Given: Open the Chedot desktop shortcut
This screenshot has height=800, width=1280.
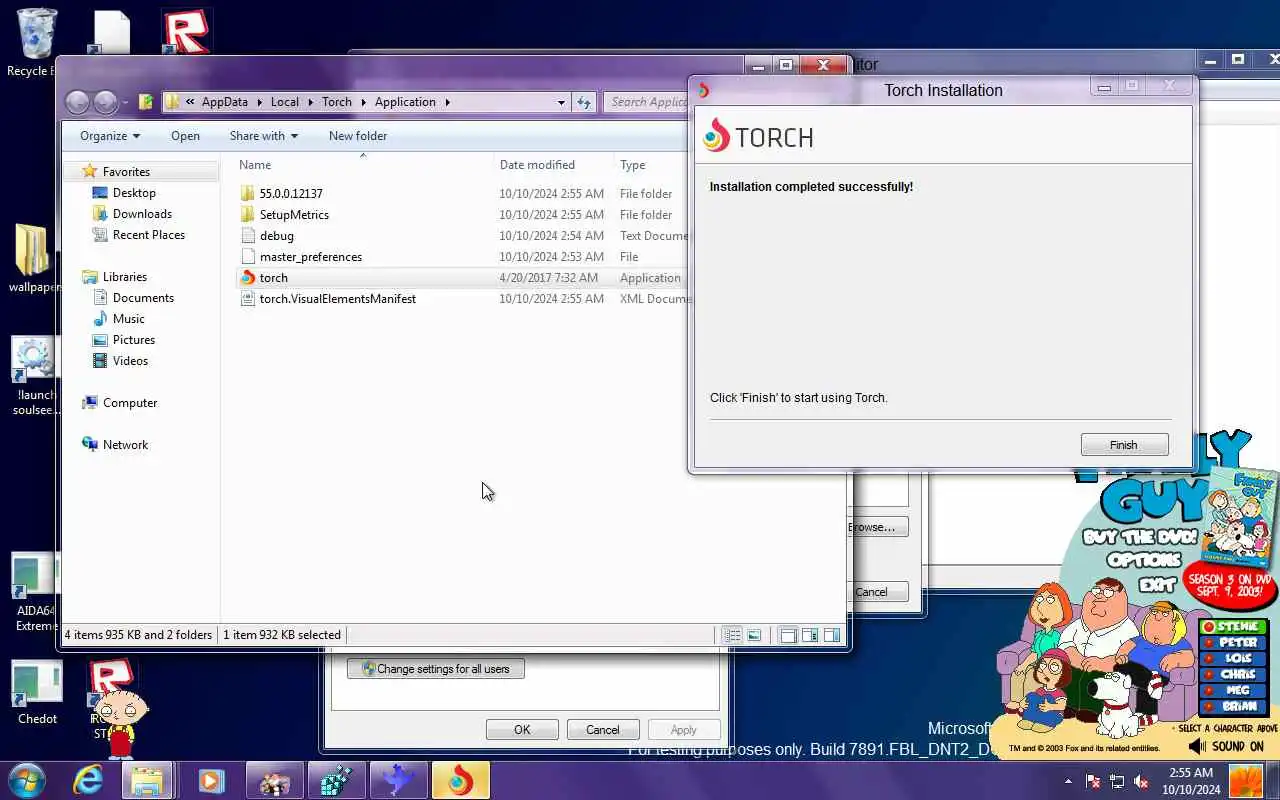Looking at the screenshot, I should [37, 693].
